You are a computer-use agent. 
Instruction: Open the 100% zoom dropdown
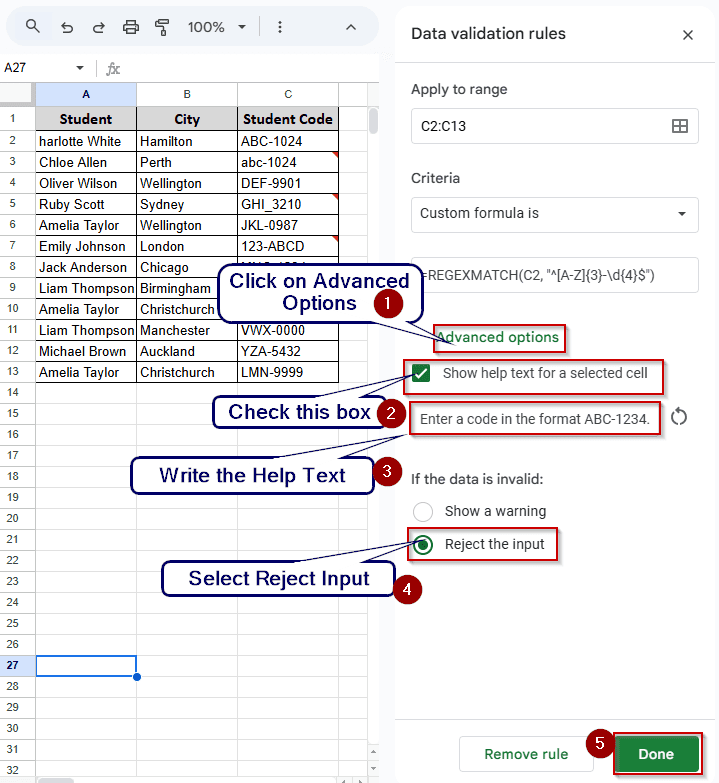(x=217, y=27)
